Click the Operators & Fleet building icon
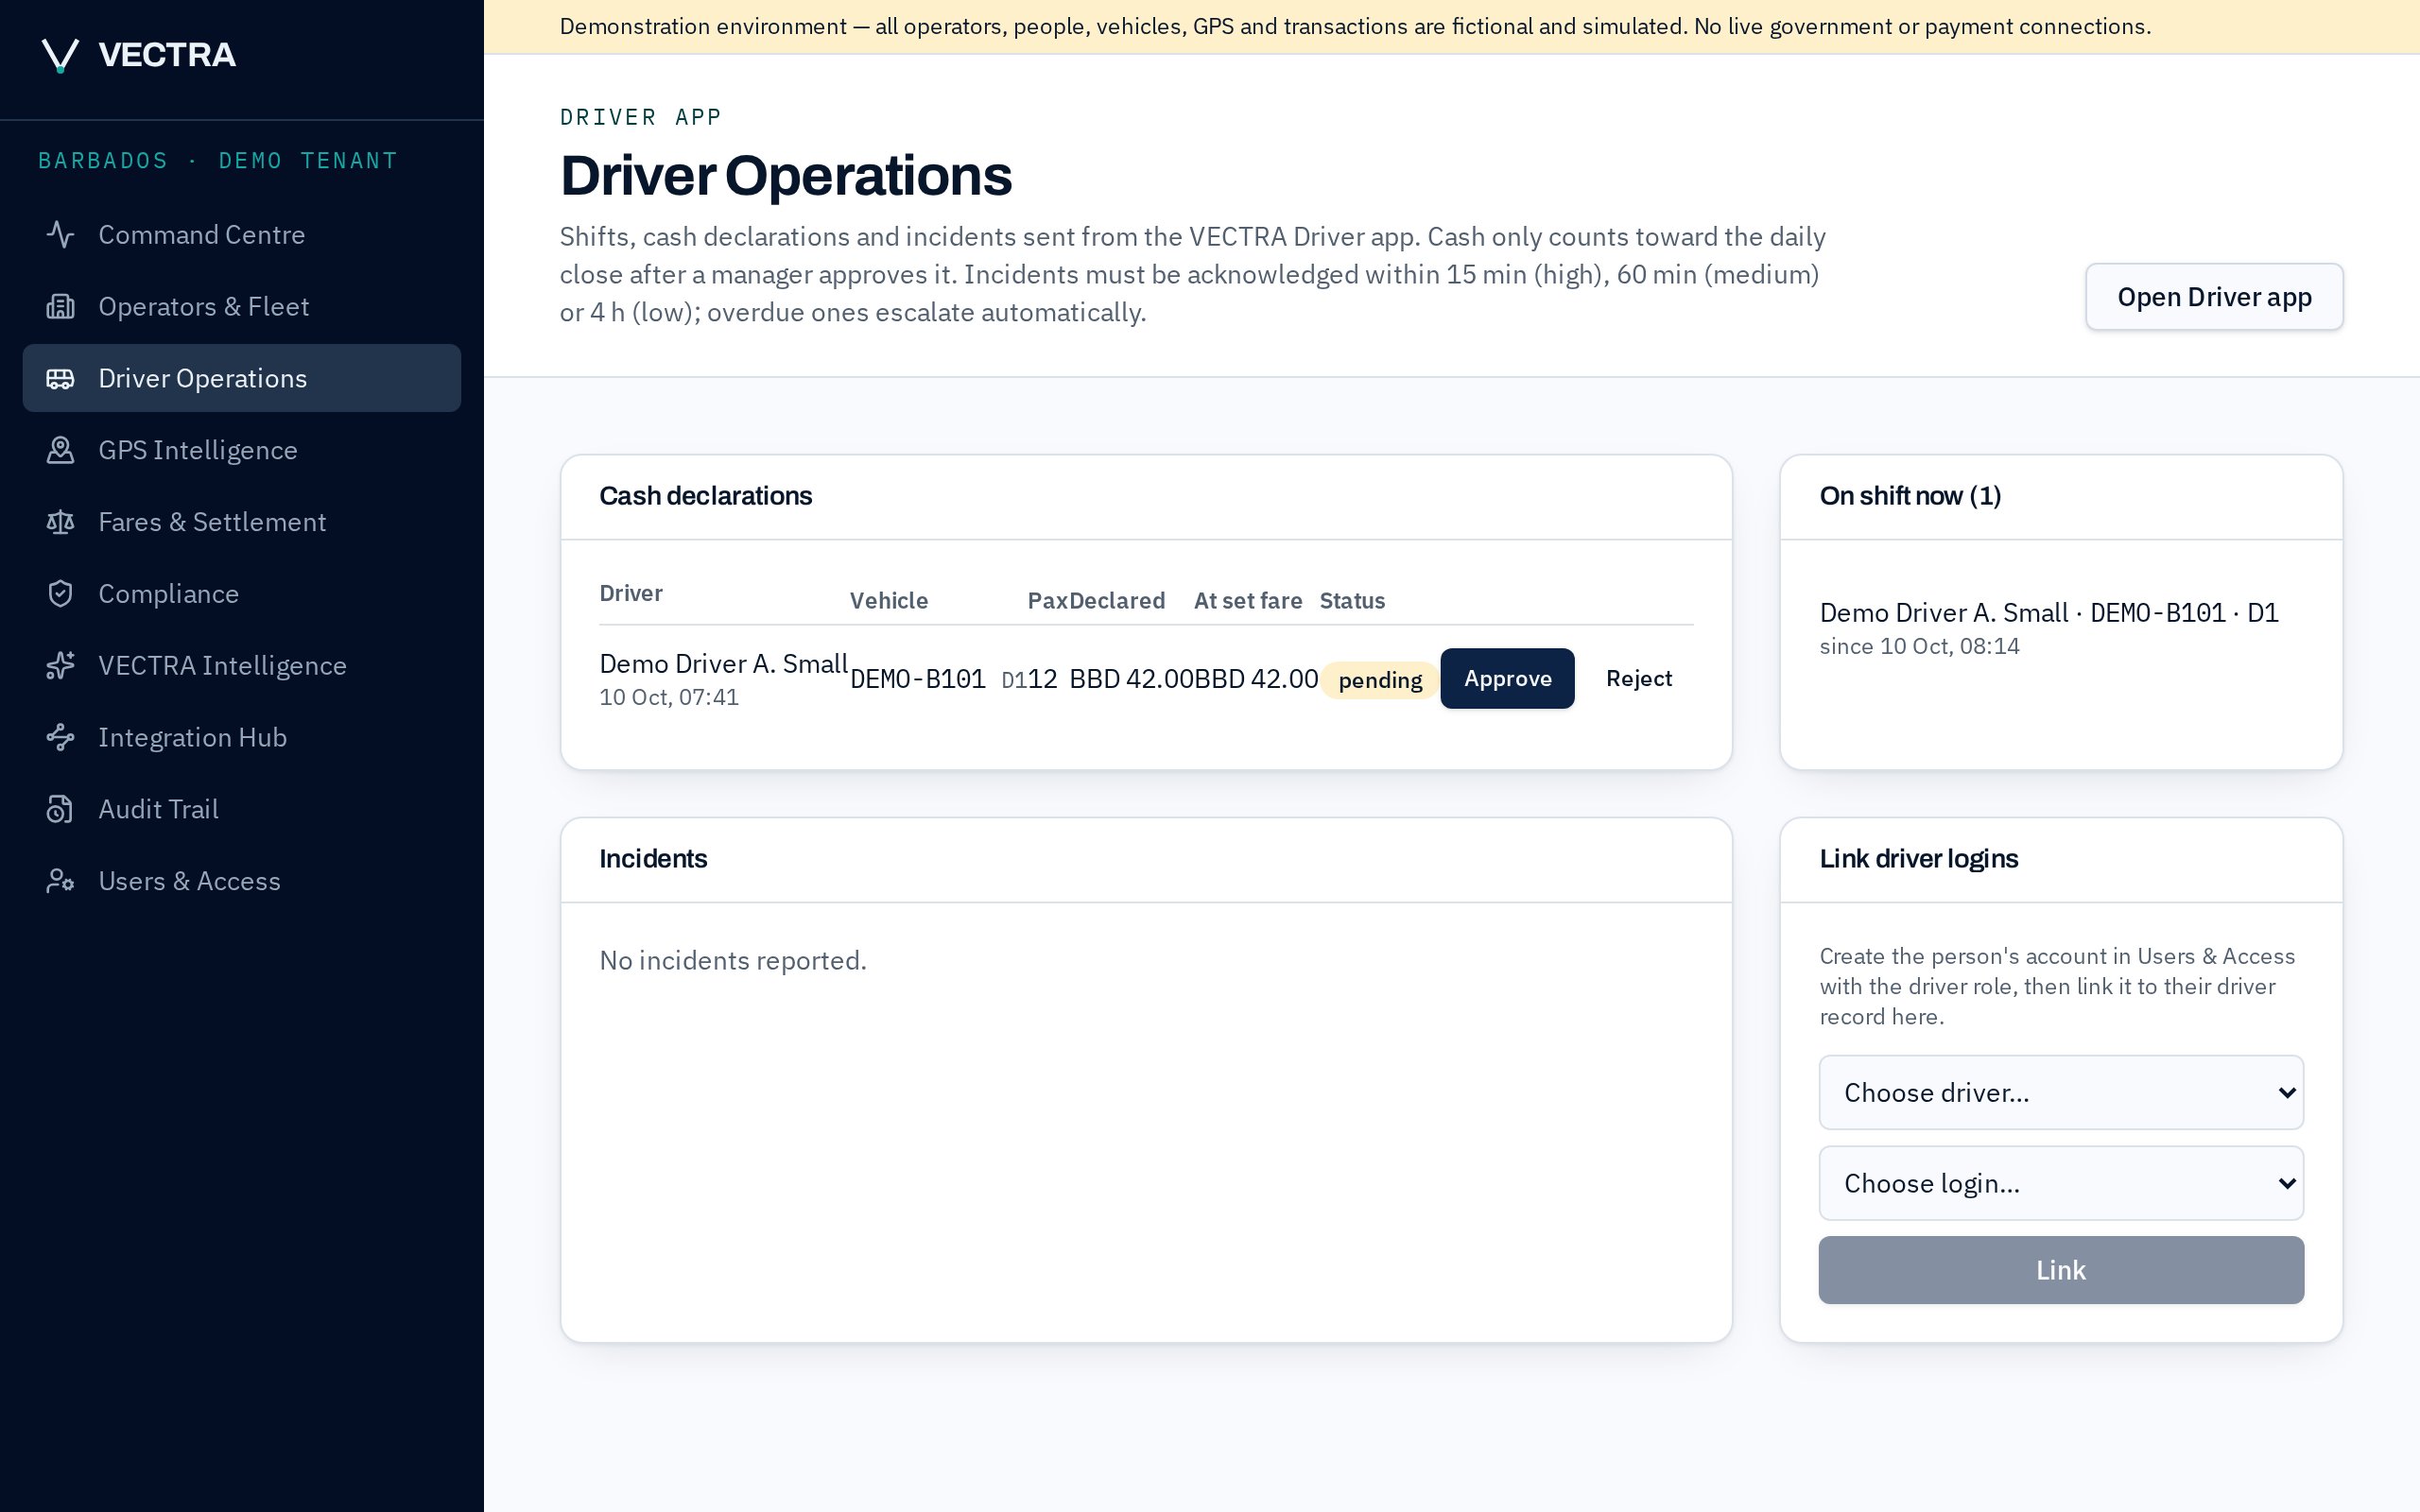 click(x=60, y=307)
